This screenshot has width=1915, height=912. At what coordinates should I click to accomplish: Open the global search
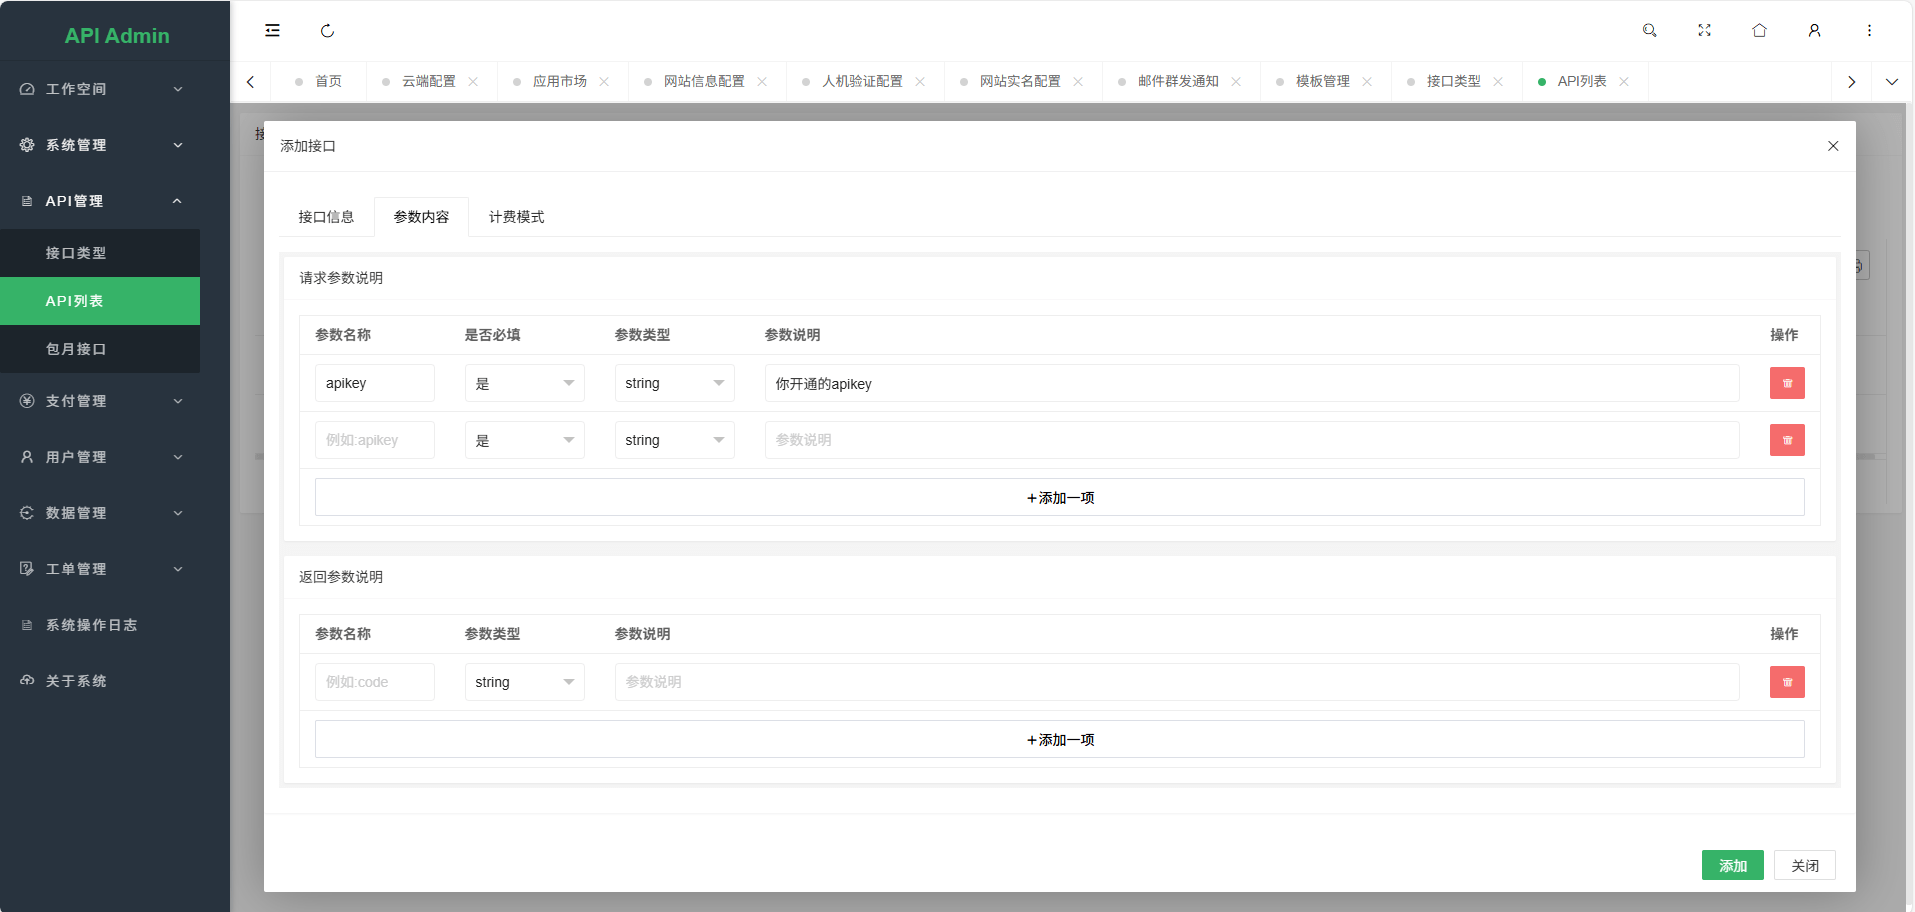tap(1649, 31)
